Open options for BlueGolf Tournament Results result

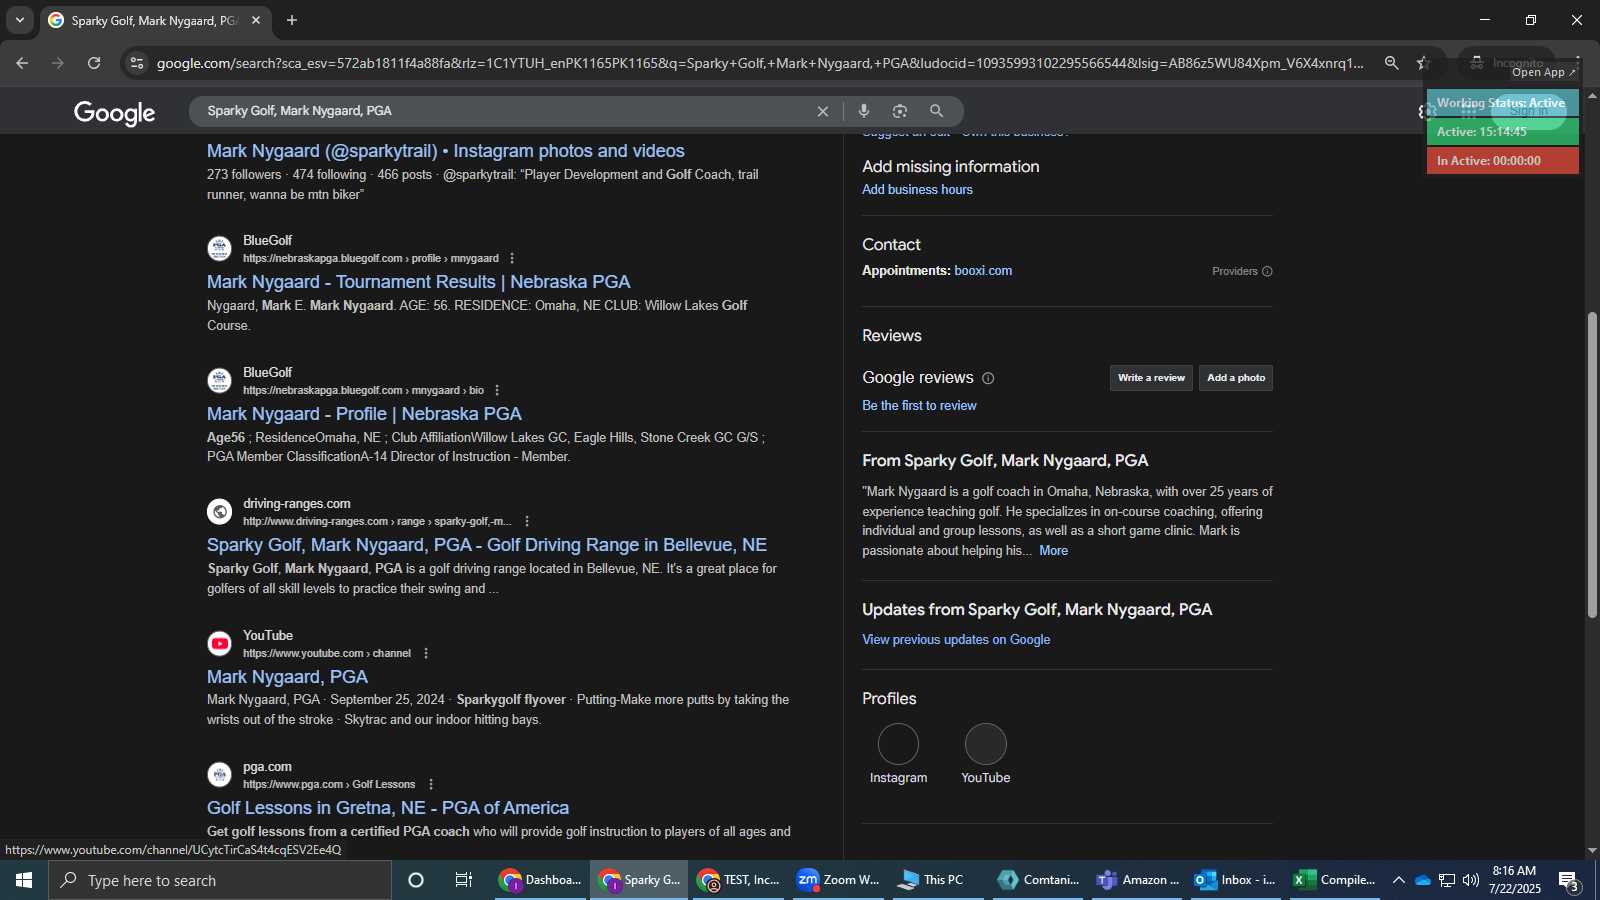513,258
